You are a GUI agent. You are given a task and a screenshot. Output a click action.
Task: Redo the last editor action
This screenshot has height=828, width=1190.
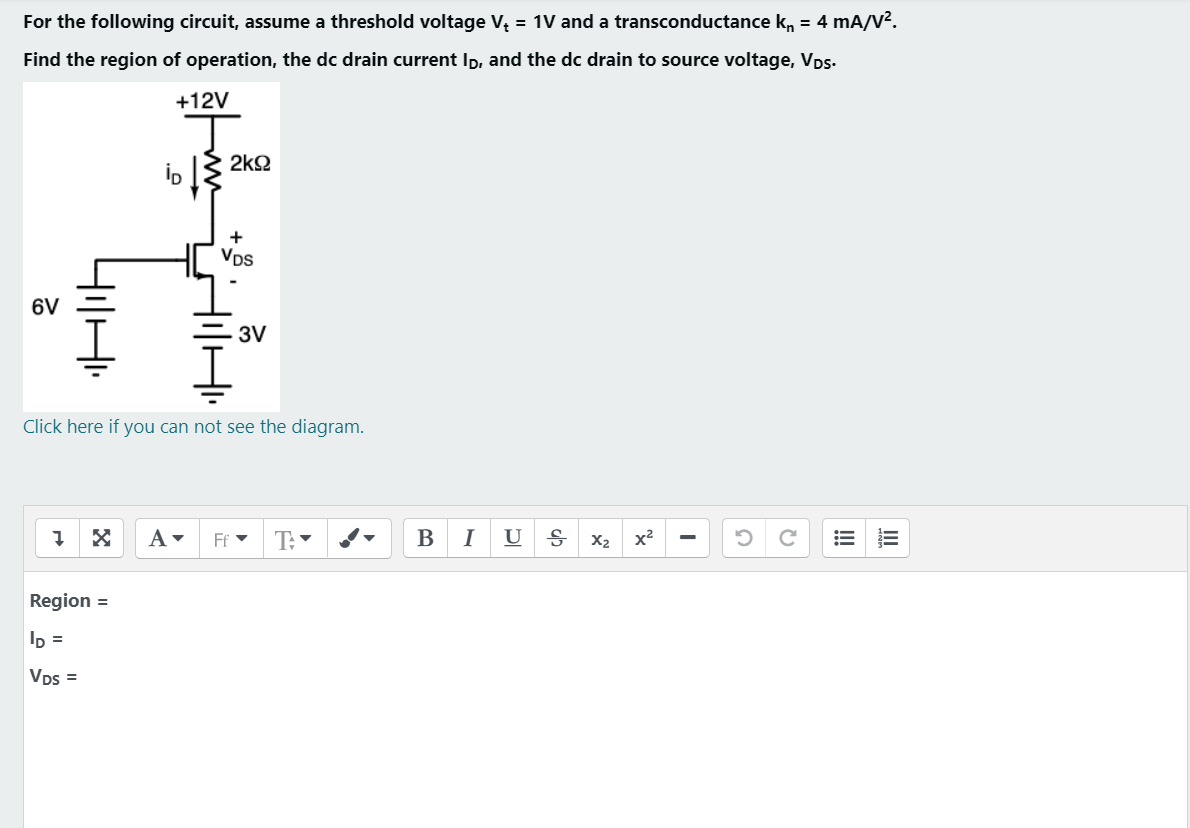pos(787,538)
